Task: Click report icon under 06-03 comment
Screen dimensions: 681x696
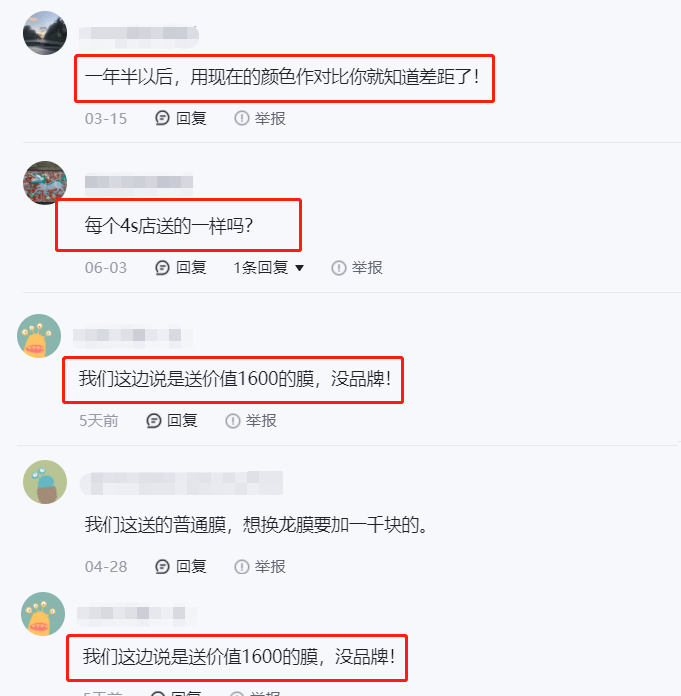Action: point(339,268)
